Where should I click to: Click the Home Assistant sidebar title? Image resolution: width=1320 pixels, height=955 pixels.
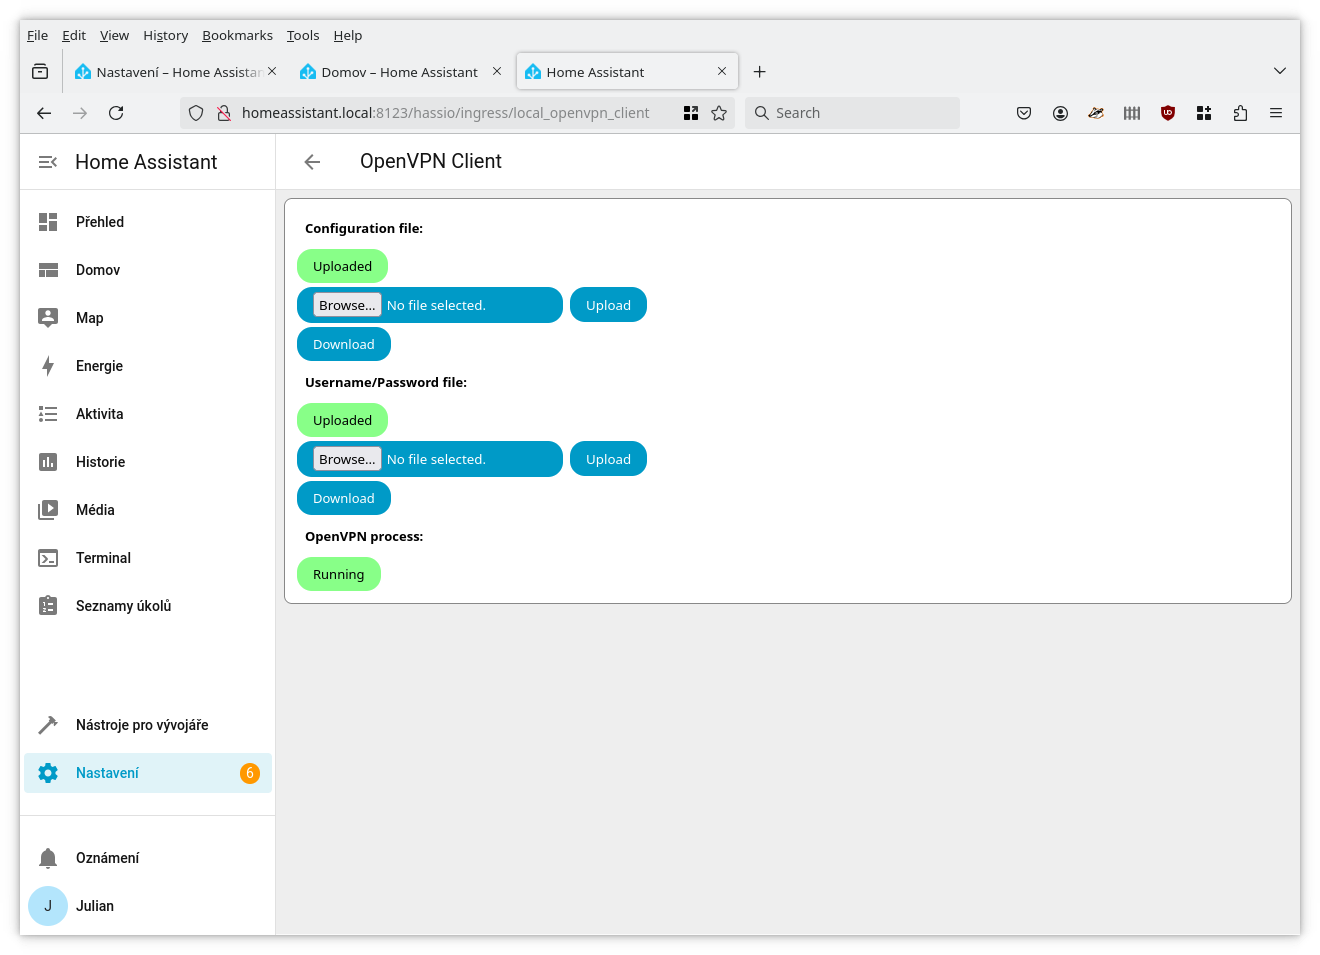pyautogui.click(x=146, y=162)
